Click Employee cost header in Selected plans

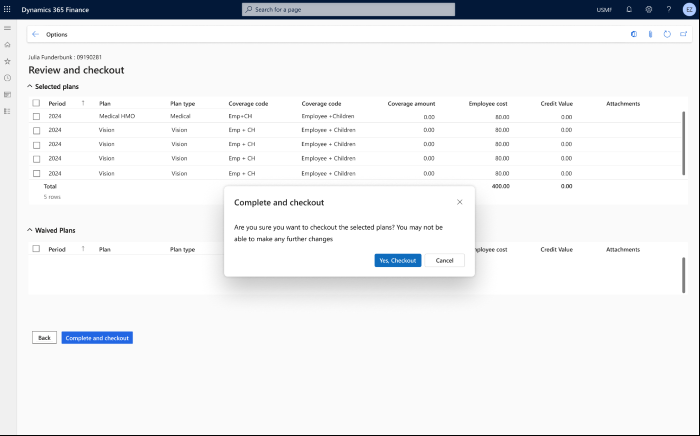point(488,104)
